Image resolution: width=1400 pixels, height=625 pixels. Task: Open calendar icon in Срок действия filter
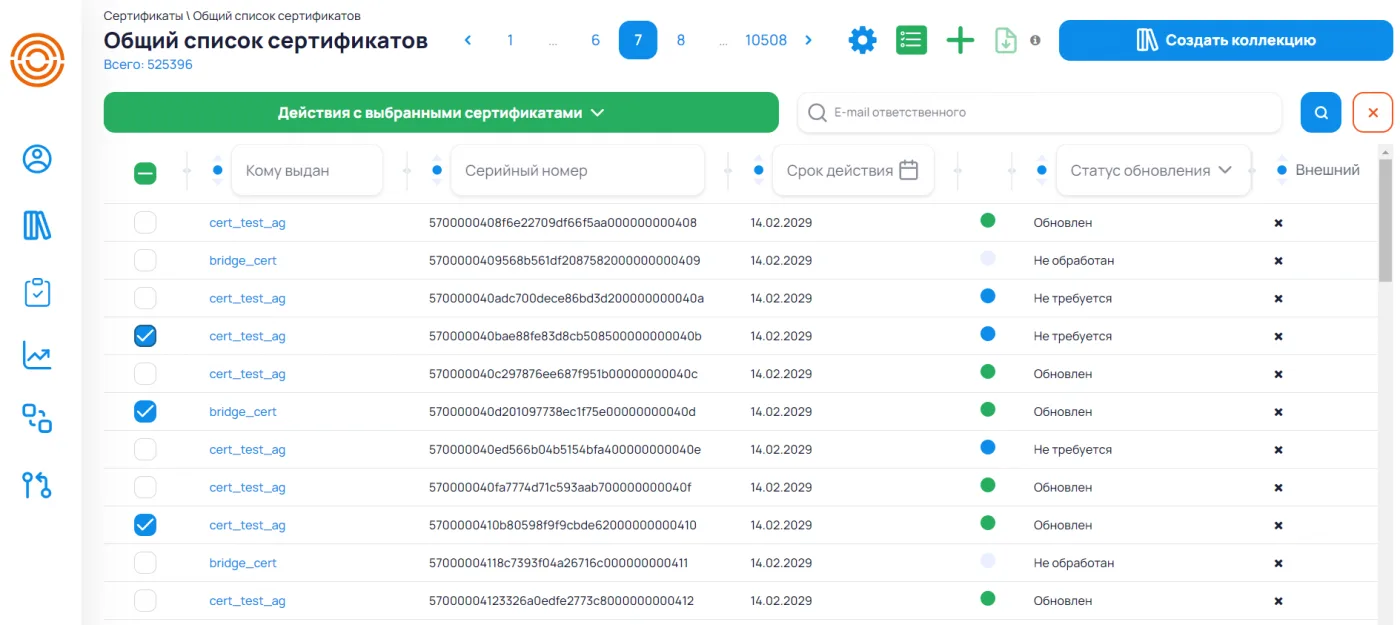[x=908, y=170]
